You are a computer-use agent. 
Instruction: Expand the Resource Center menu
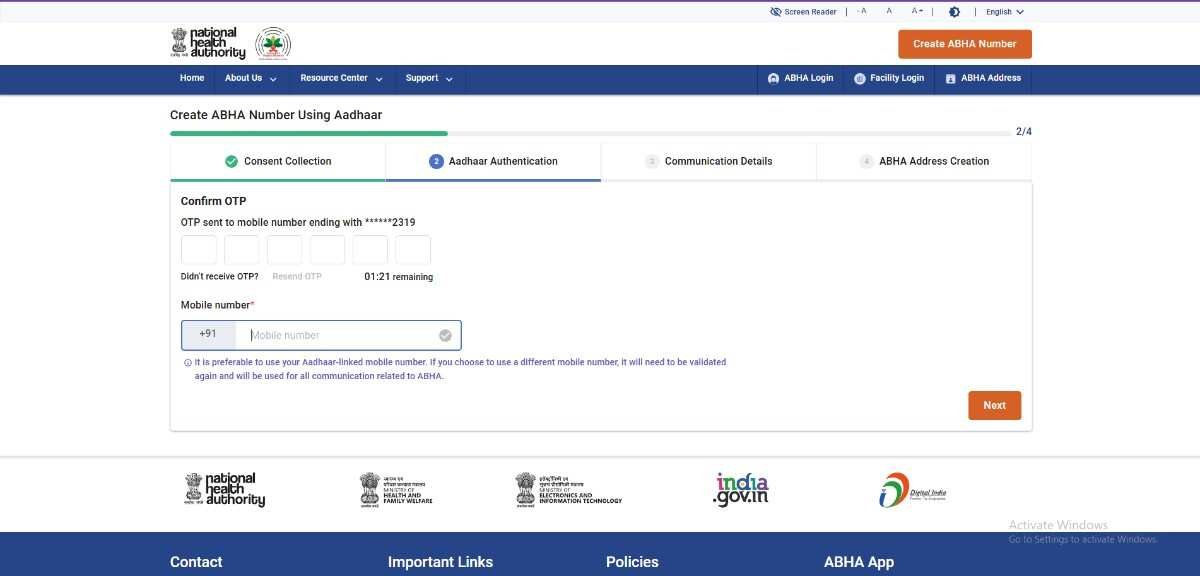(341, 78)
